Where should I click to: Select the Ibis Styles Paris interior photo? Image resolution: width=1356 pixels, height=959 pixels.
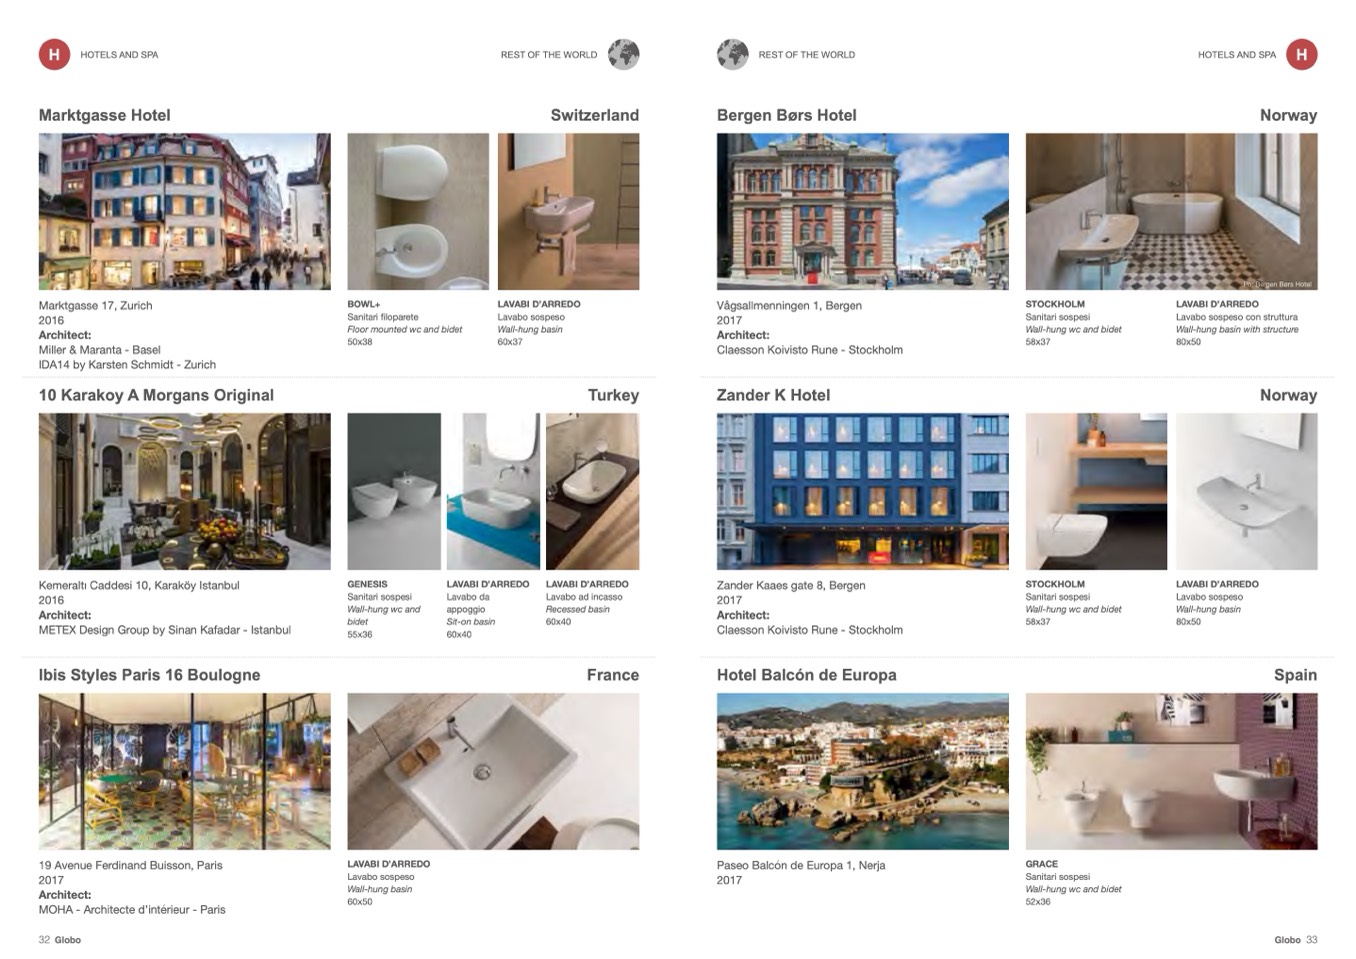[184, 772]
